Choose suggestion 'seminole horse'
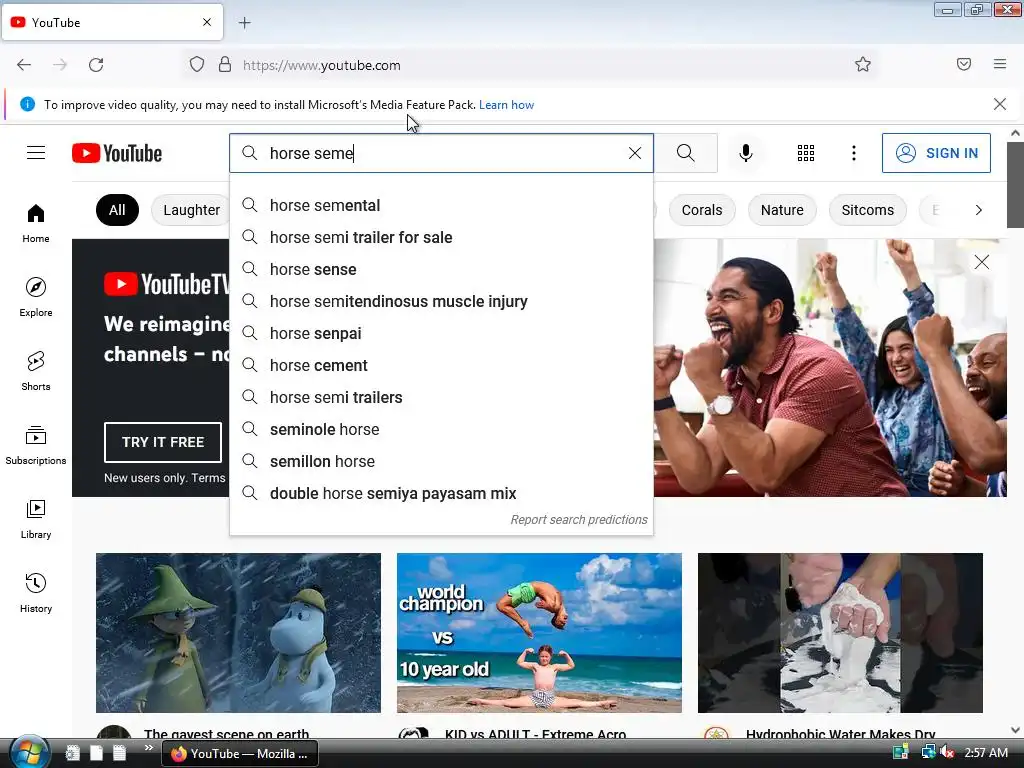Viewport: 1024px width, 768px height. 441,429
